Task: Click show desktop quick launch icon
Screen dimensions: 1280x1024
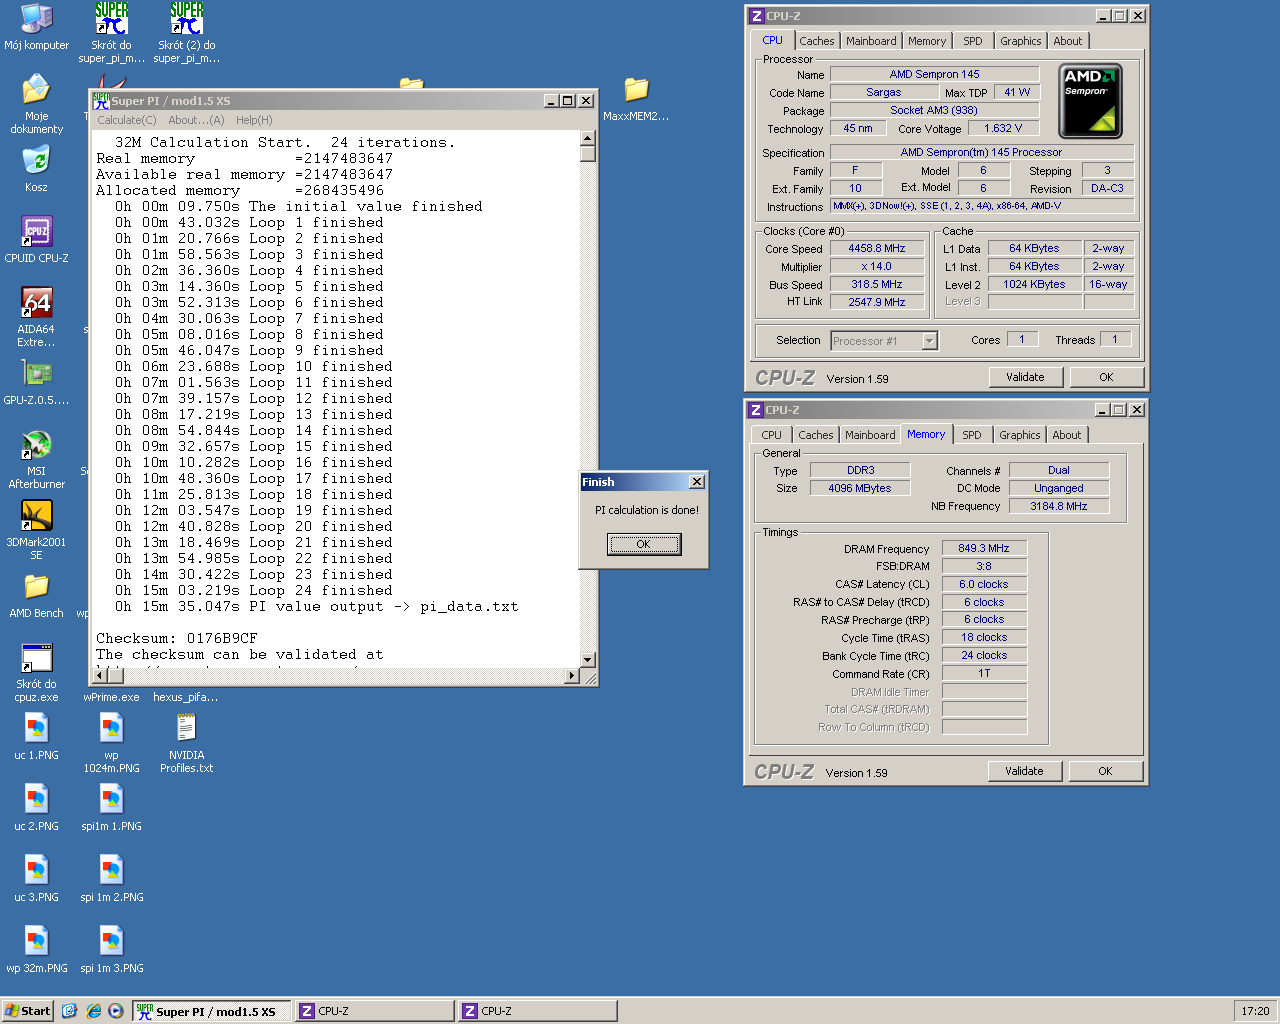Action: tap(69, 1011)
